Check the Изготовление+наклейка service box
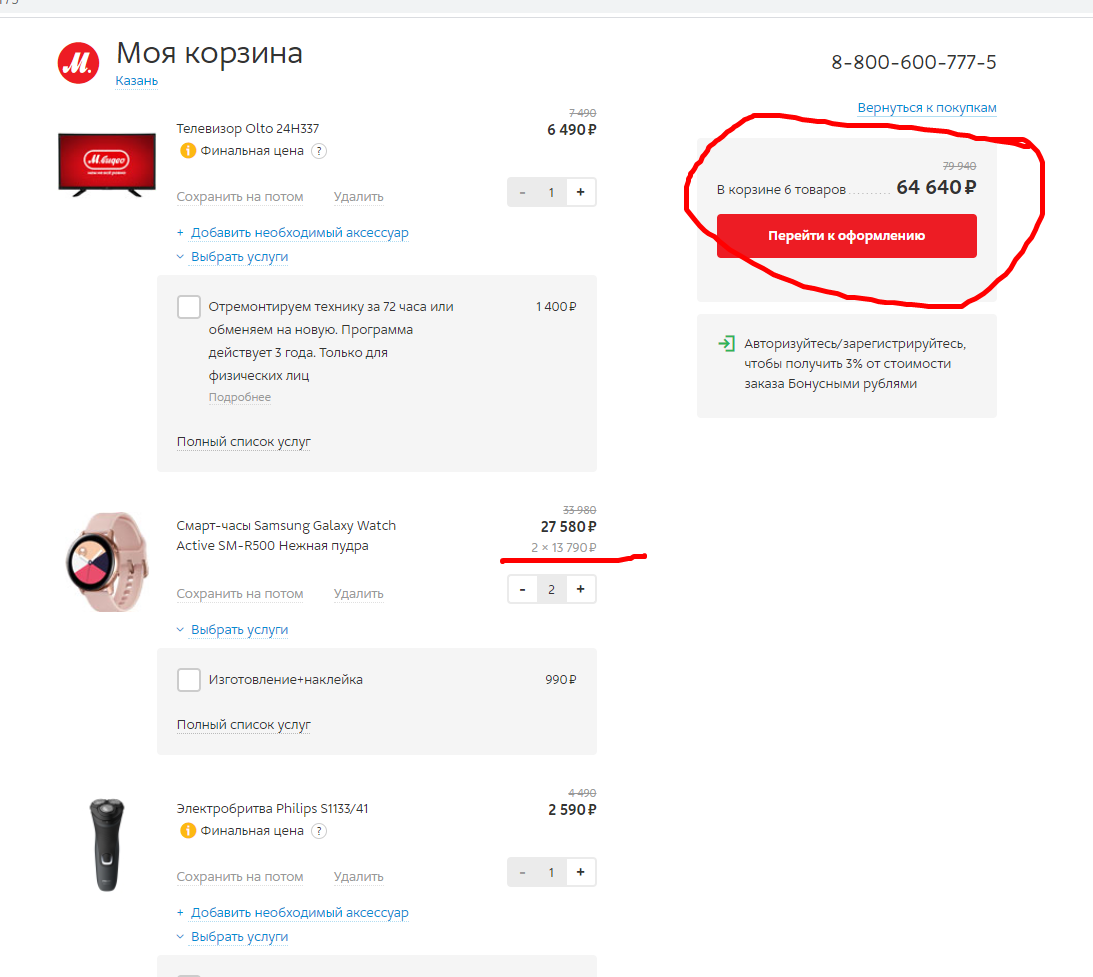This screenshot has height=977, width=1093. (189, 679)
